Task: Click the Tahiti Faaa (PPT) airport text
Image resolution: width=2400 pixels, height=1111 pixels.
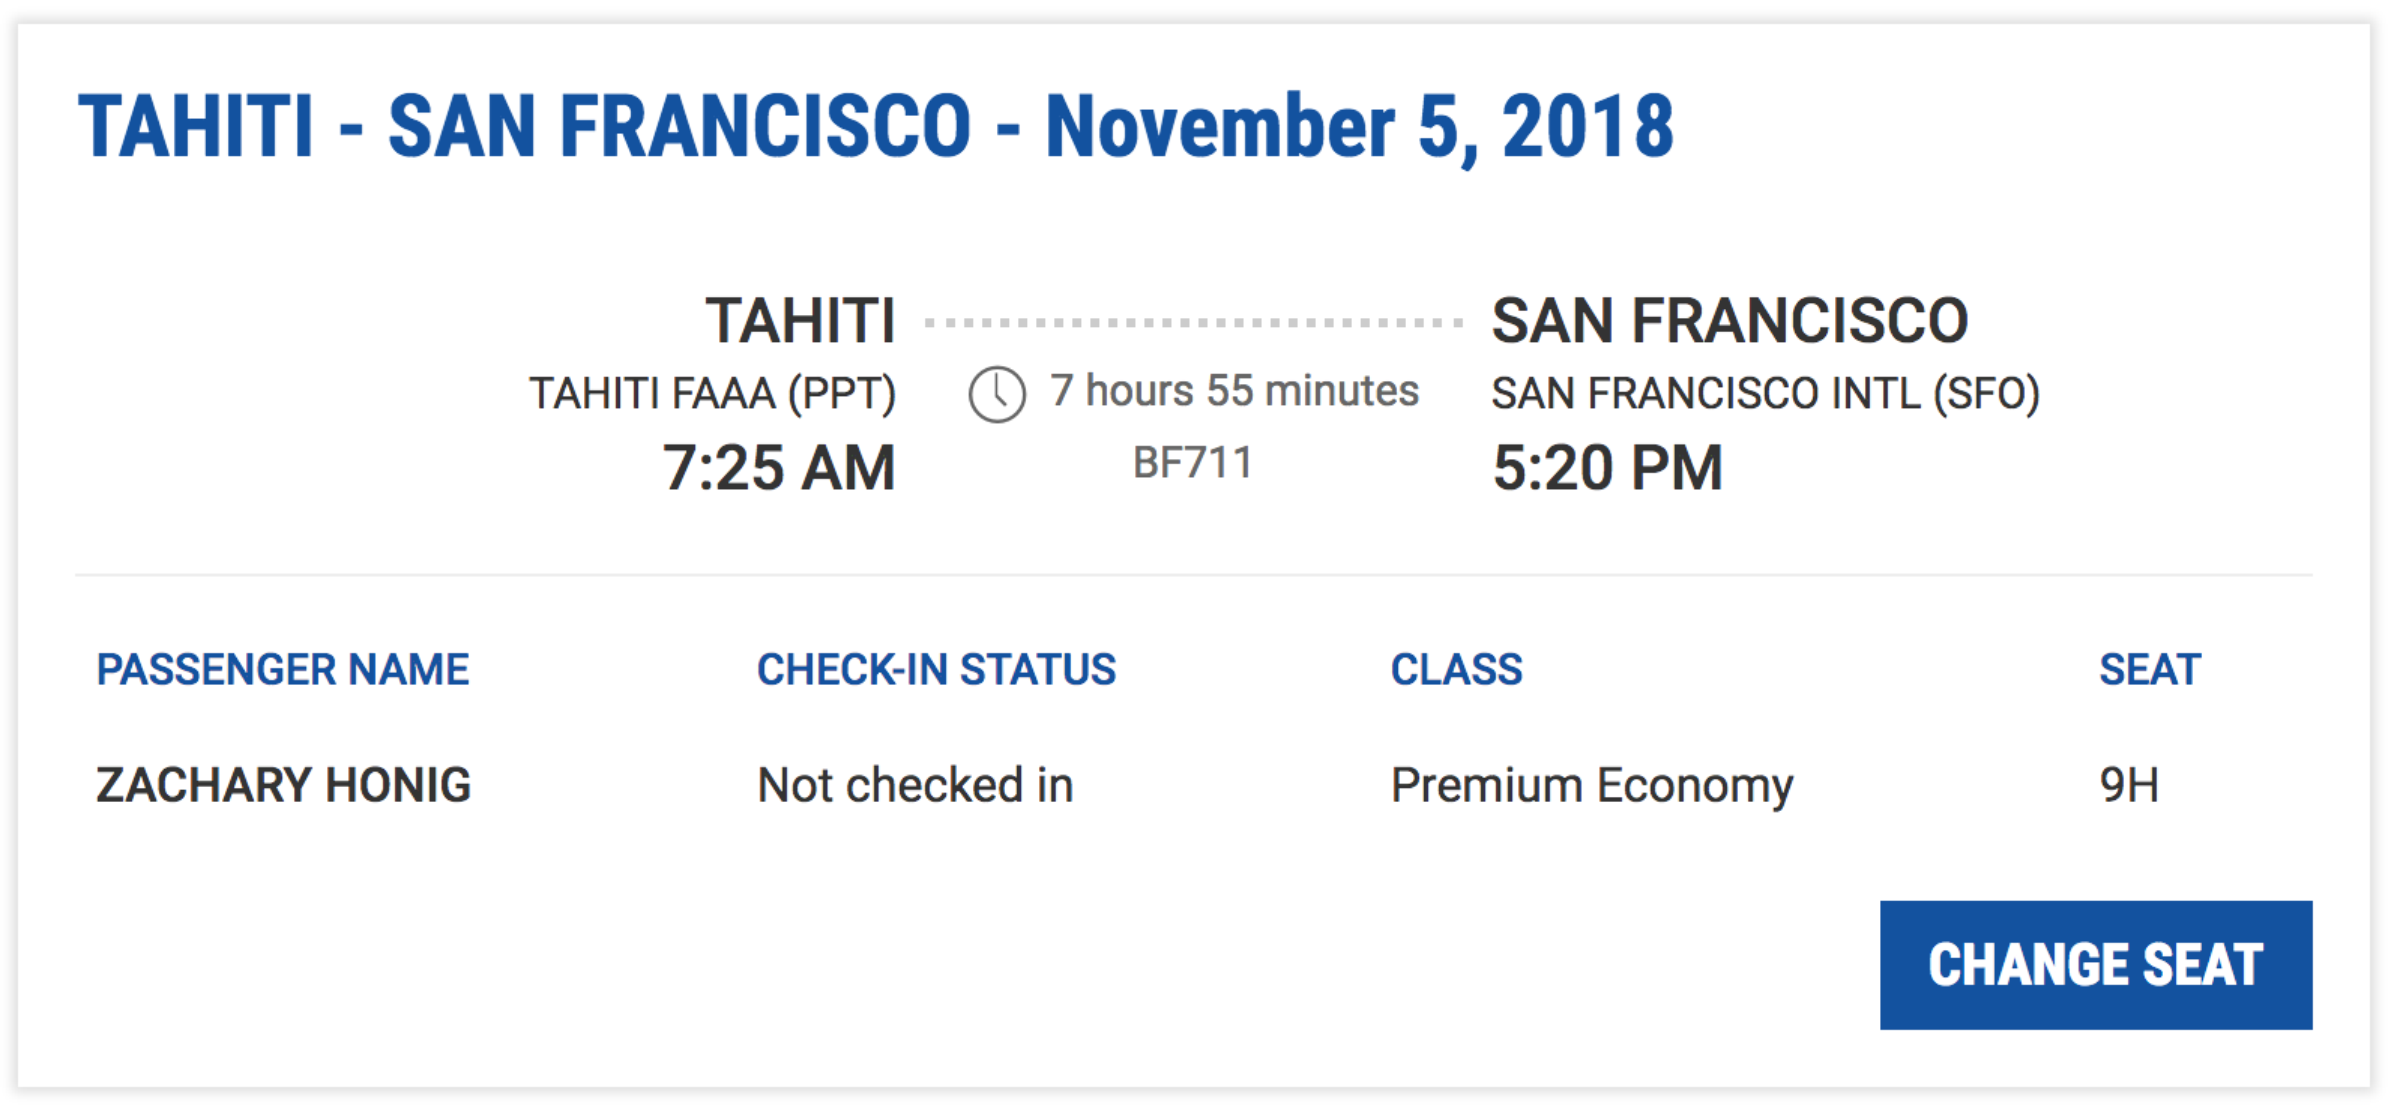Action: pyautogui.click(x=712, y=393)
